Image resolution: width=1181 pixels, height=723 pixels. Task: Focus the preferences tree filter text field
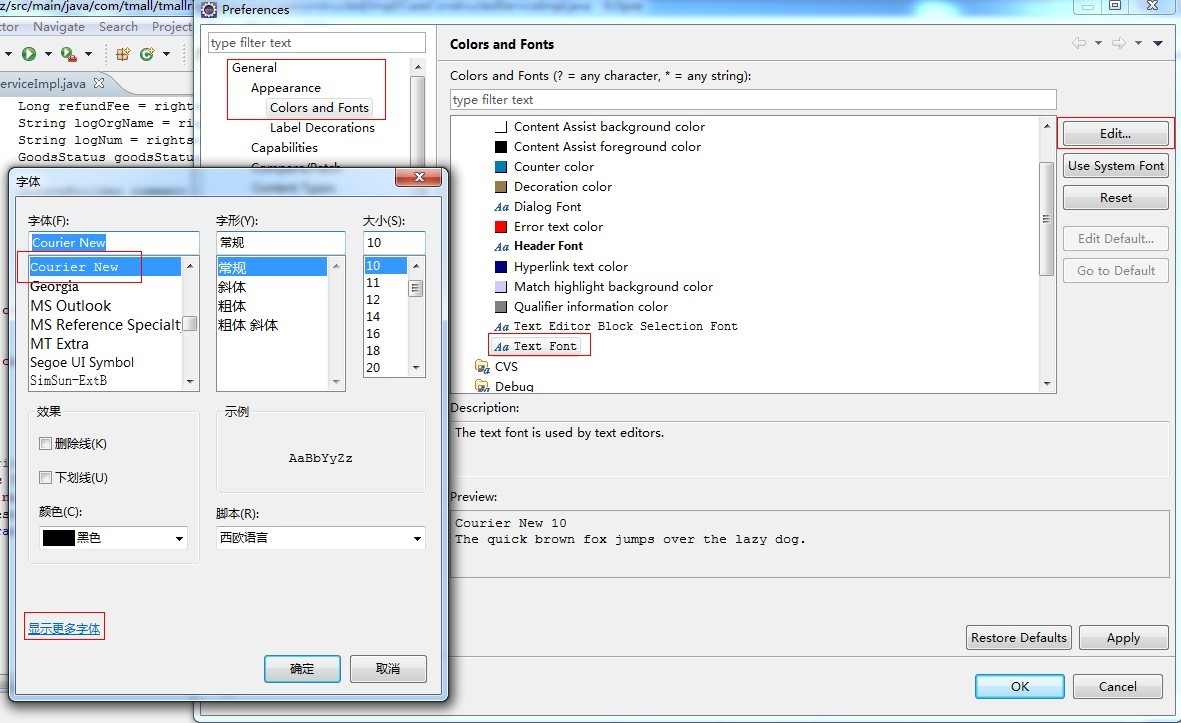317,42
